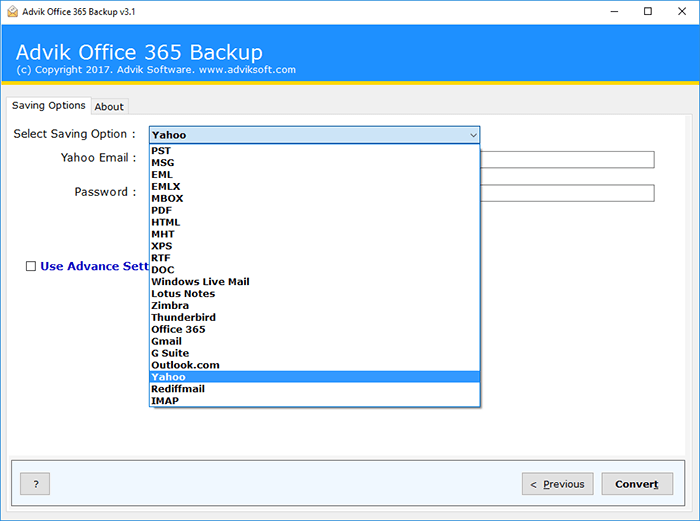This screenshot has width=700, height=521.
Task: Maximize the Advik Office 365 Backup window
Action: (648, 12)
